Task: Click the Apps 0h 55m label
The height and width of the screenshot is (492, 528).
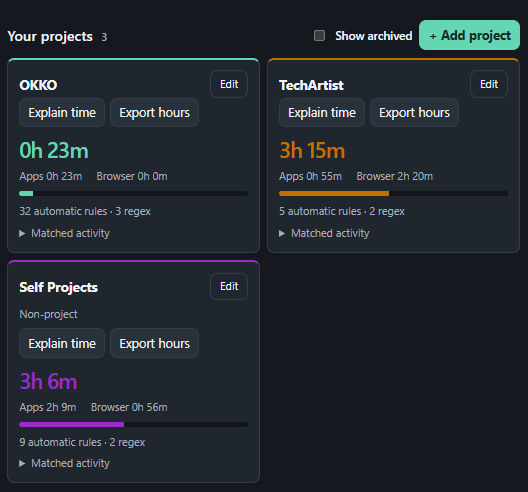Action: (310, 176)
